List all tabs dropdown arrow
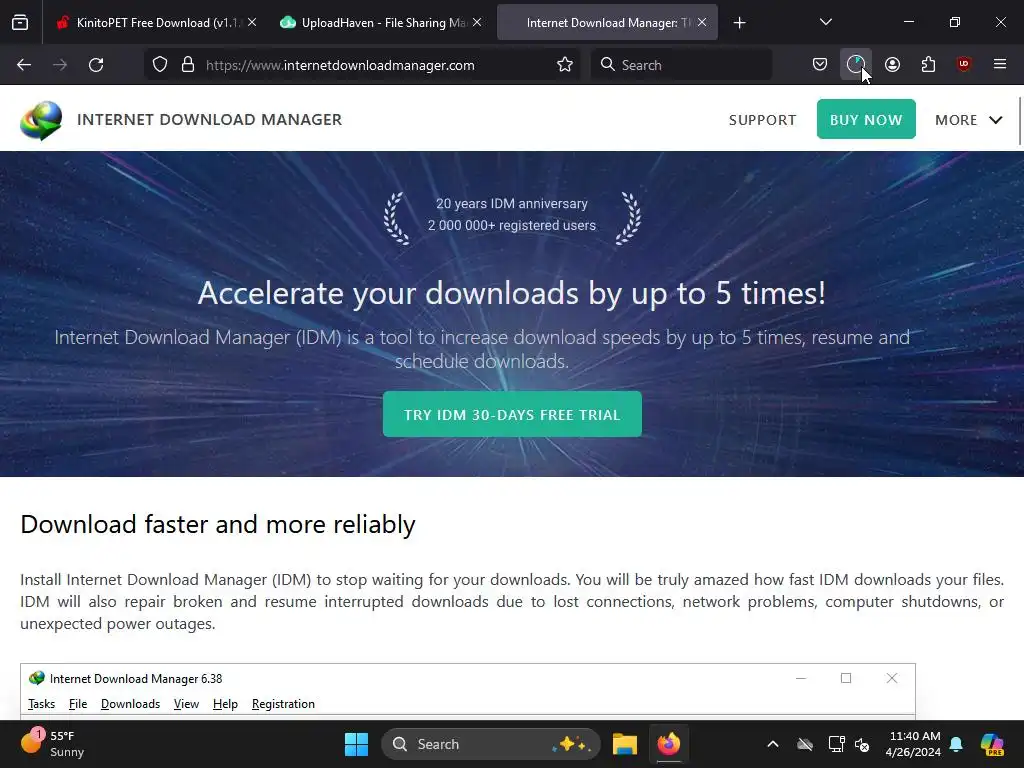The height and width of the screenshot is (768, 1024). click(x=826, y=23)
